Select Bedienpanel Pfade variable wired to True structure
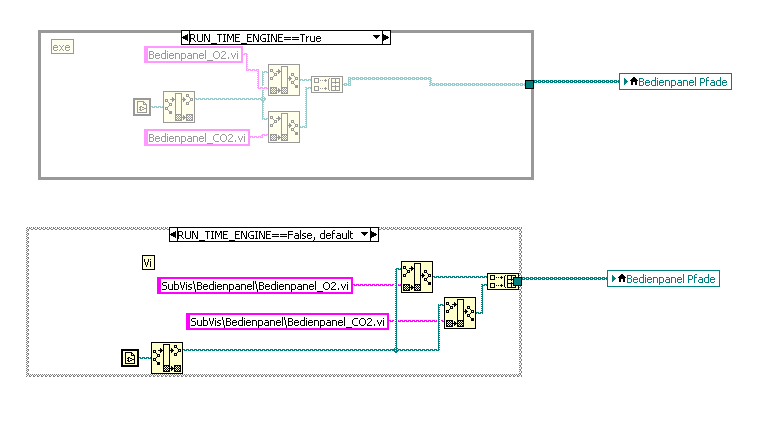761x446 pixels. point(675,82)
